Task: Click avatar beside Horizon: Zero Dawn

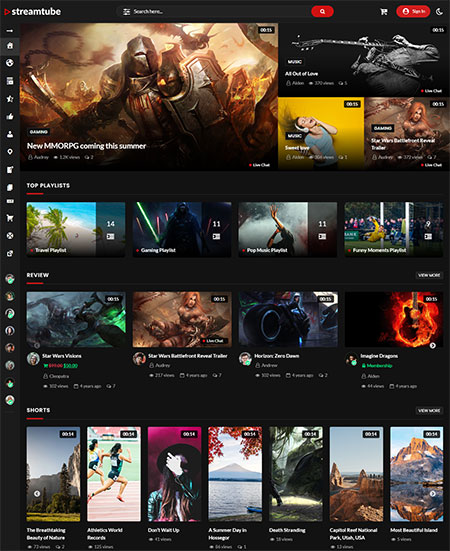Action: click(x=245, y=359)
